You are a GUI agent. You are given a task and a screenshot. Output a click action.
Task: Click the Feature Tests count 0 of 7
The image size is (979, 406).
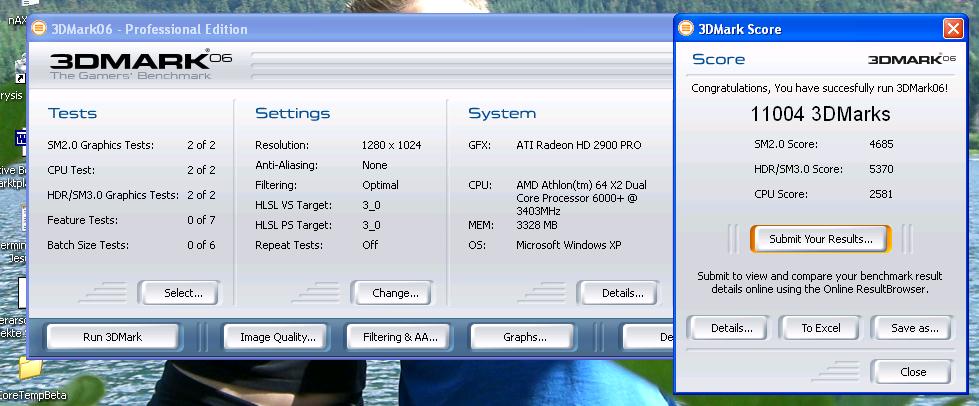[201, 220]
